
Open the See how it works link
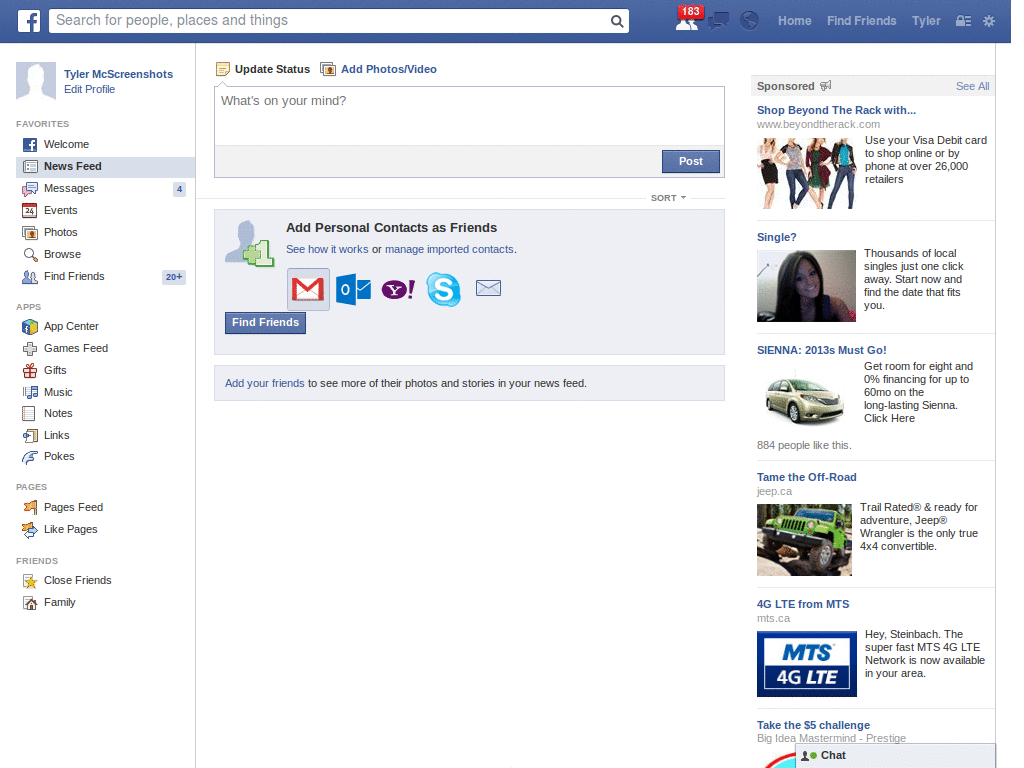[x=327, y=249]
